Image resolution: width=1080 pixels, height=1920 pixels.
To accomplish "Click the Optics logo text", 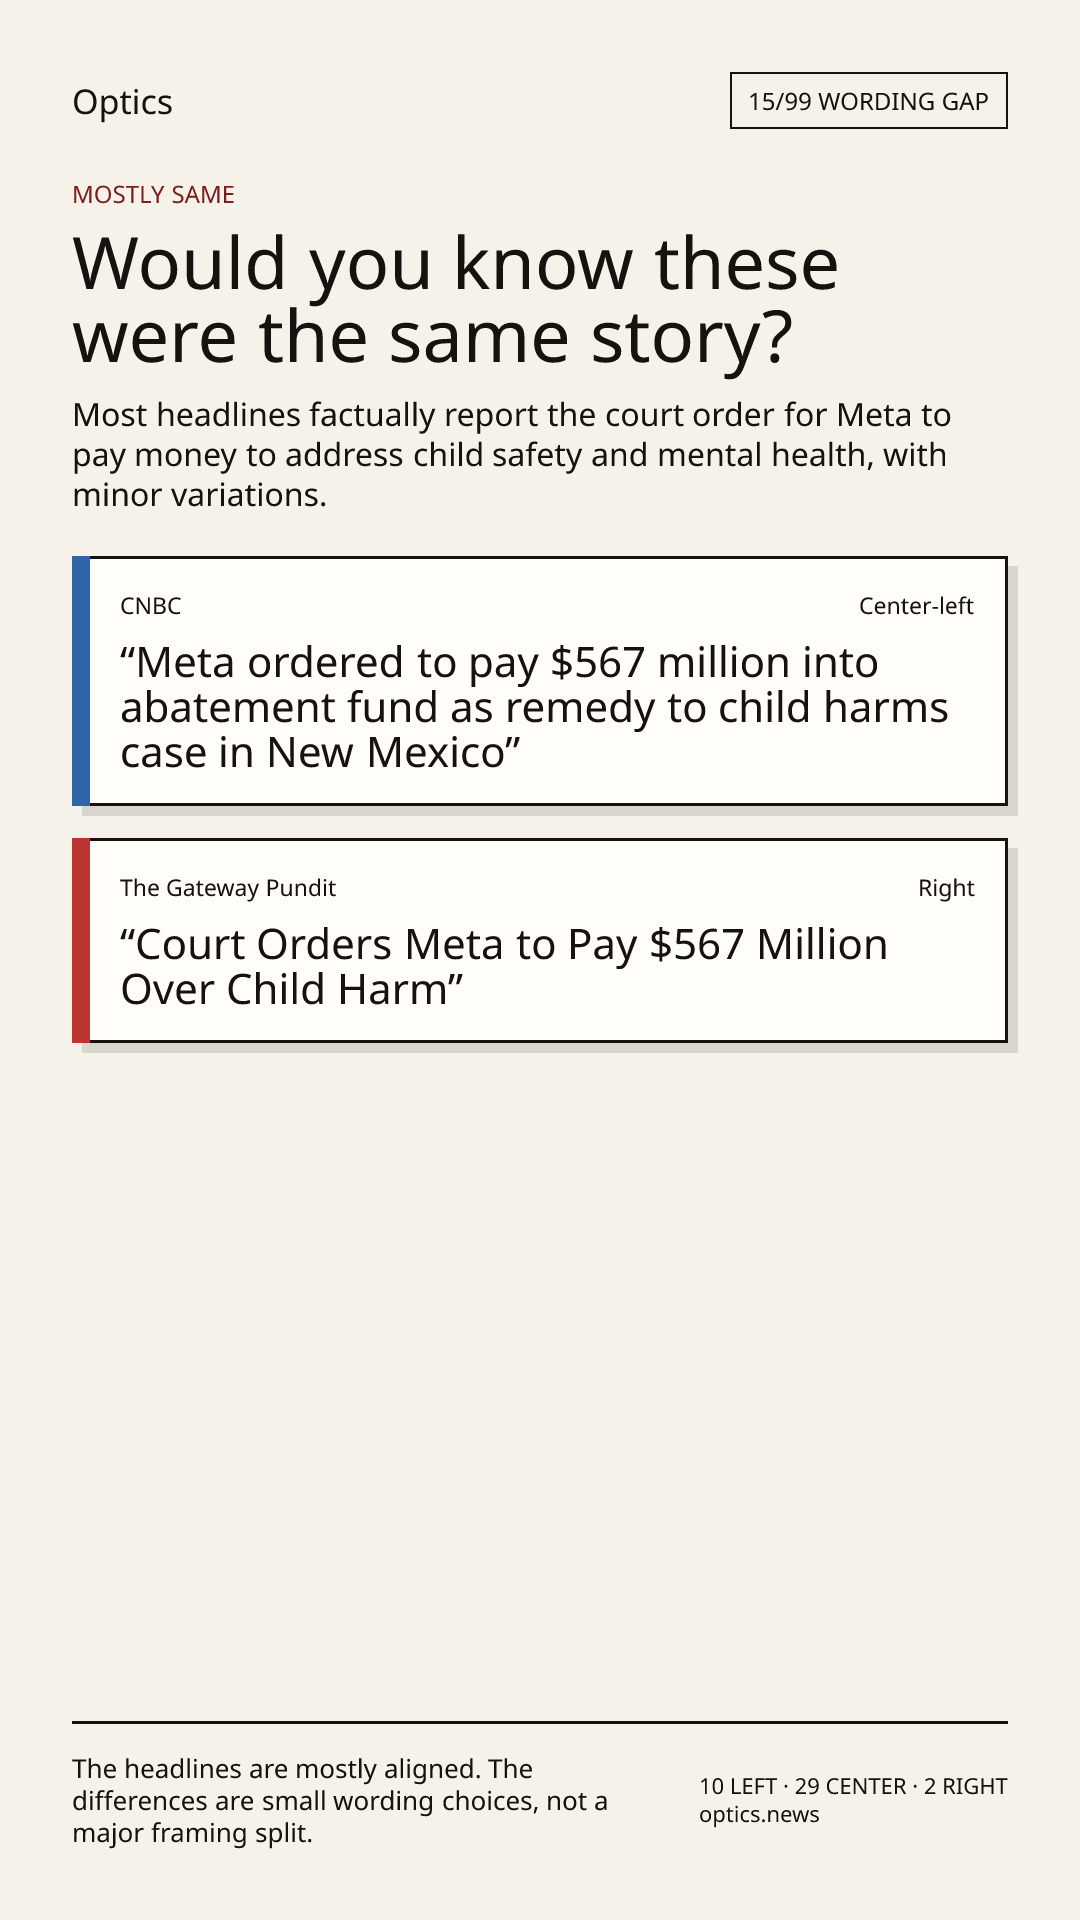I will click(x=122, y=102).
